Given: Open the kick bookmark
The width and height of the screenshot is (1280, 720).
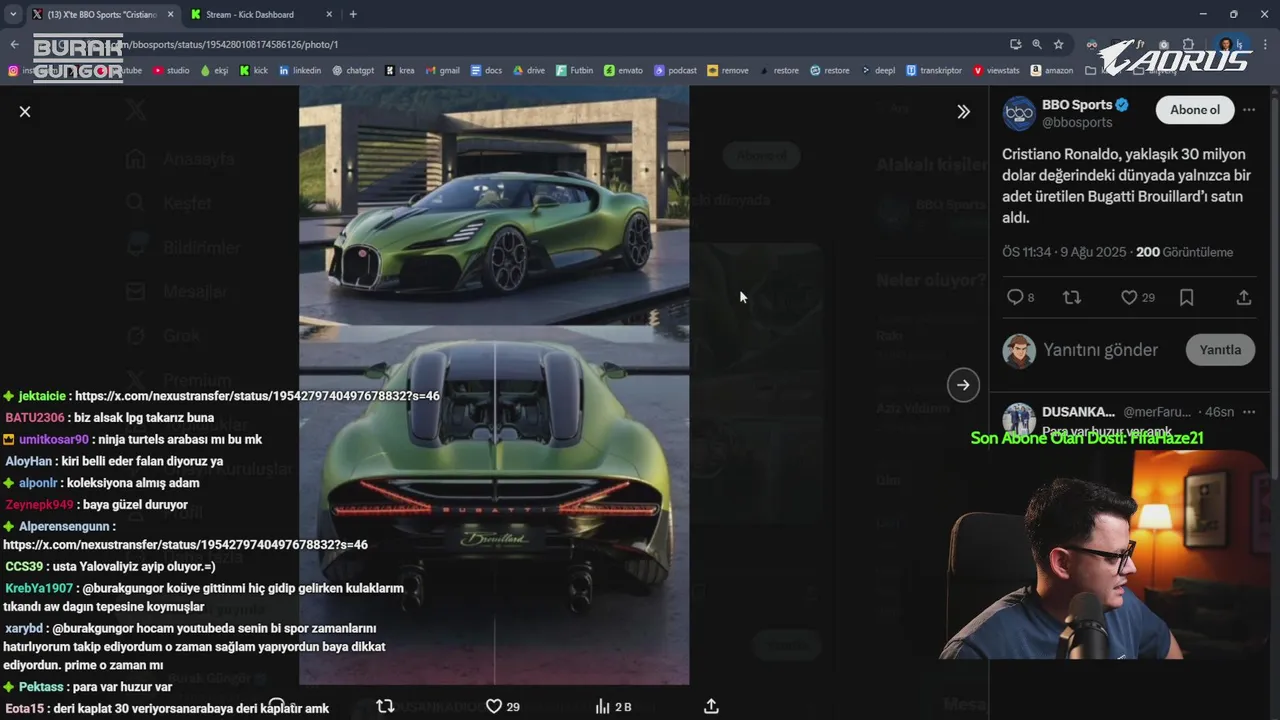Looking at the screenshot, I should point(254,70).
